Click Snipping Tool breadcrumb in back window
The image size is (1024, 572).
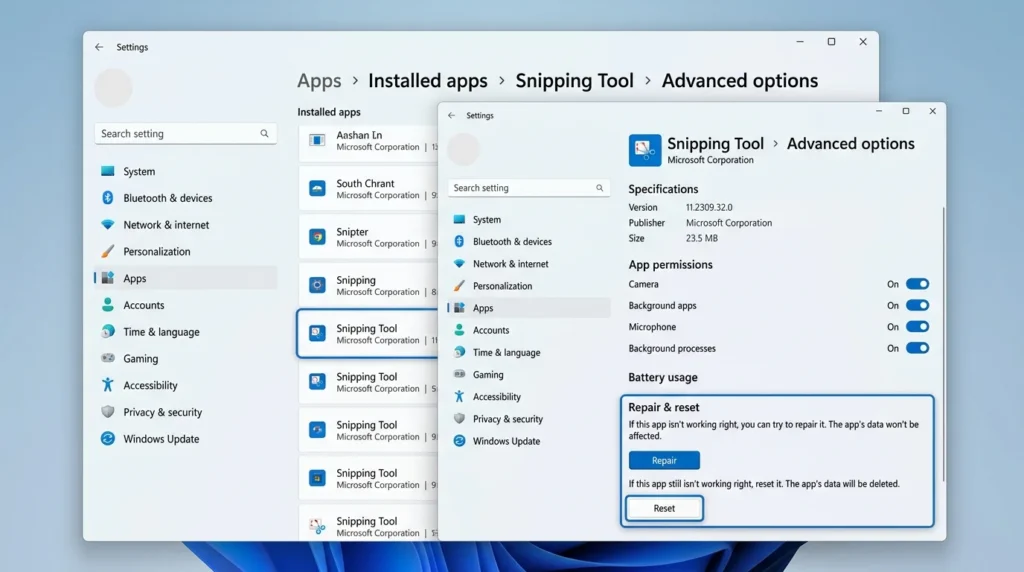[575, 80]
